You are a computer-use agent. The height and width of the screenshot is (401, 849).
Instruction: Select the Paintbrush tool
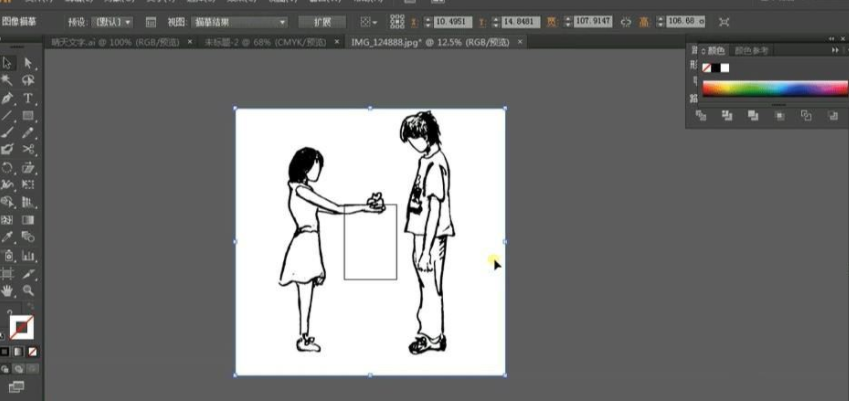pyautogui.click(x=7, y=133)
